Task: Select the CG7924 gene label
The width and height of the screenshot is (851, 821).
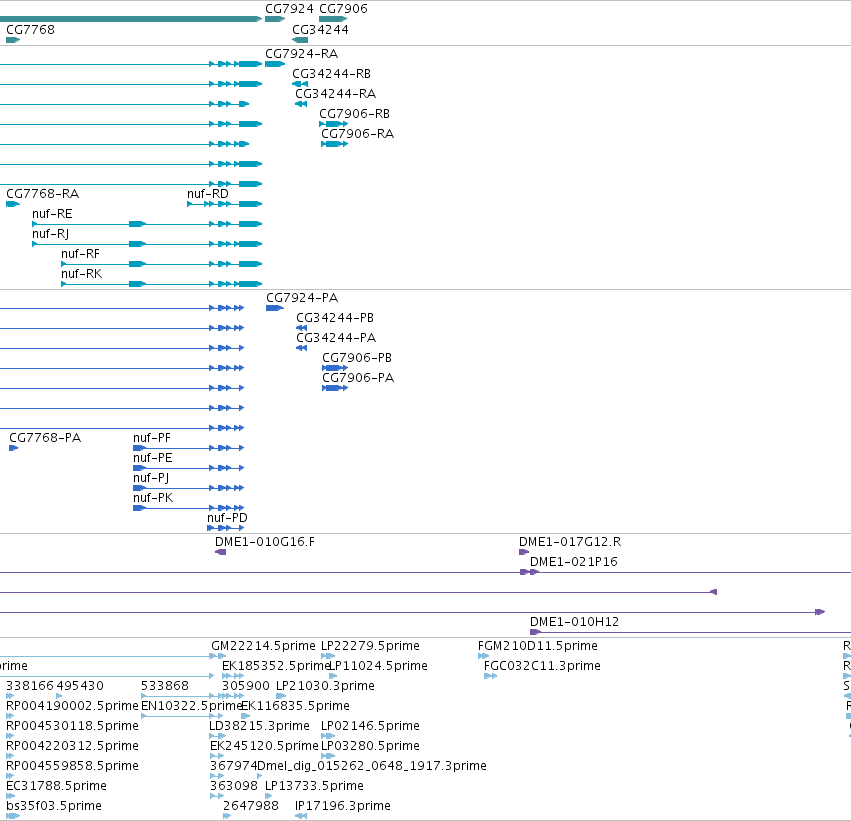Action: click(289, 9)
